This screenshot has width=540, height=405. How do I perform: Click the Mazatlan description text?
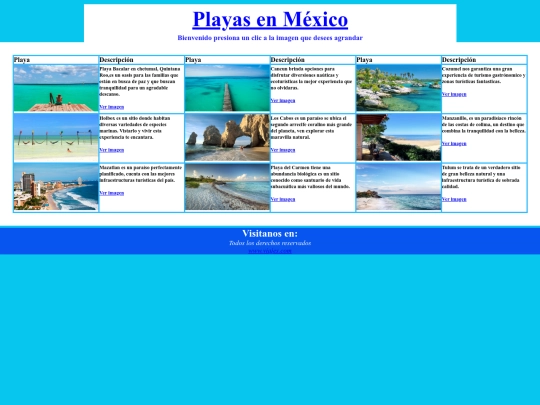coord(141,174)
